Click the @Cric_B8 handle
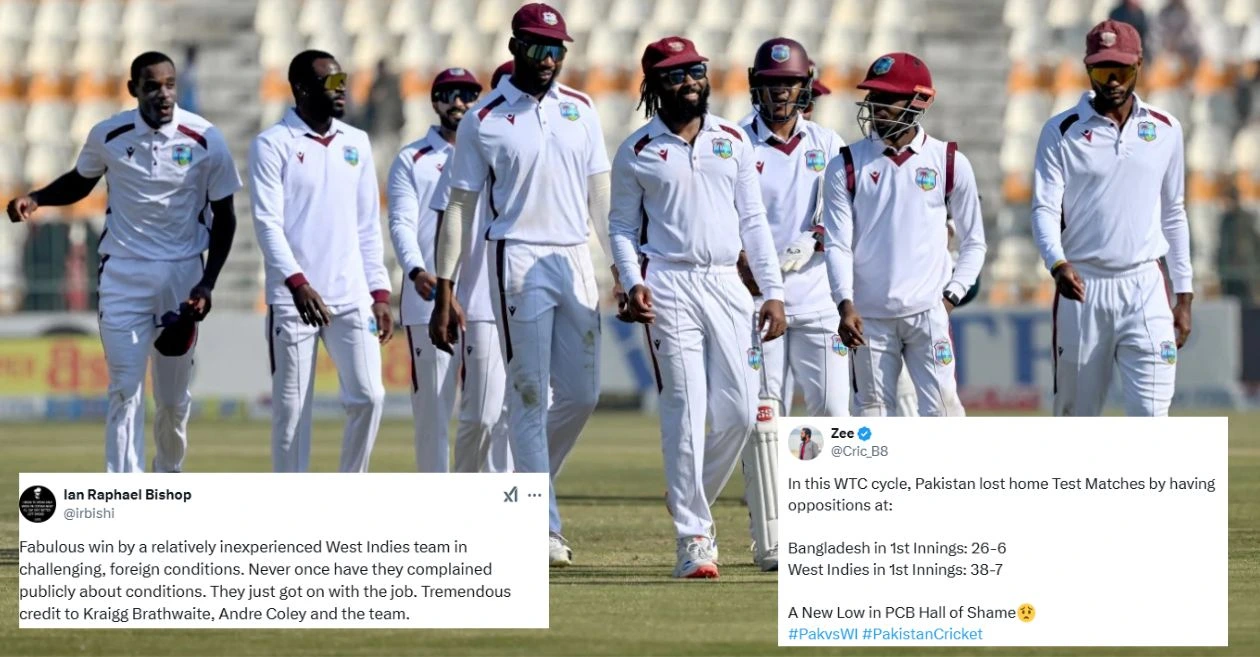Image resolution: width=1260 pixels, height=657 pixels. tap(859, 451)
